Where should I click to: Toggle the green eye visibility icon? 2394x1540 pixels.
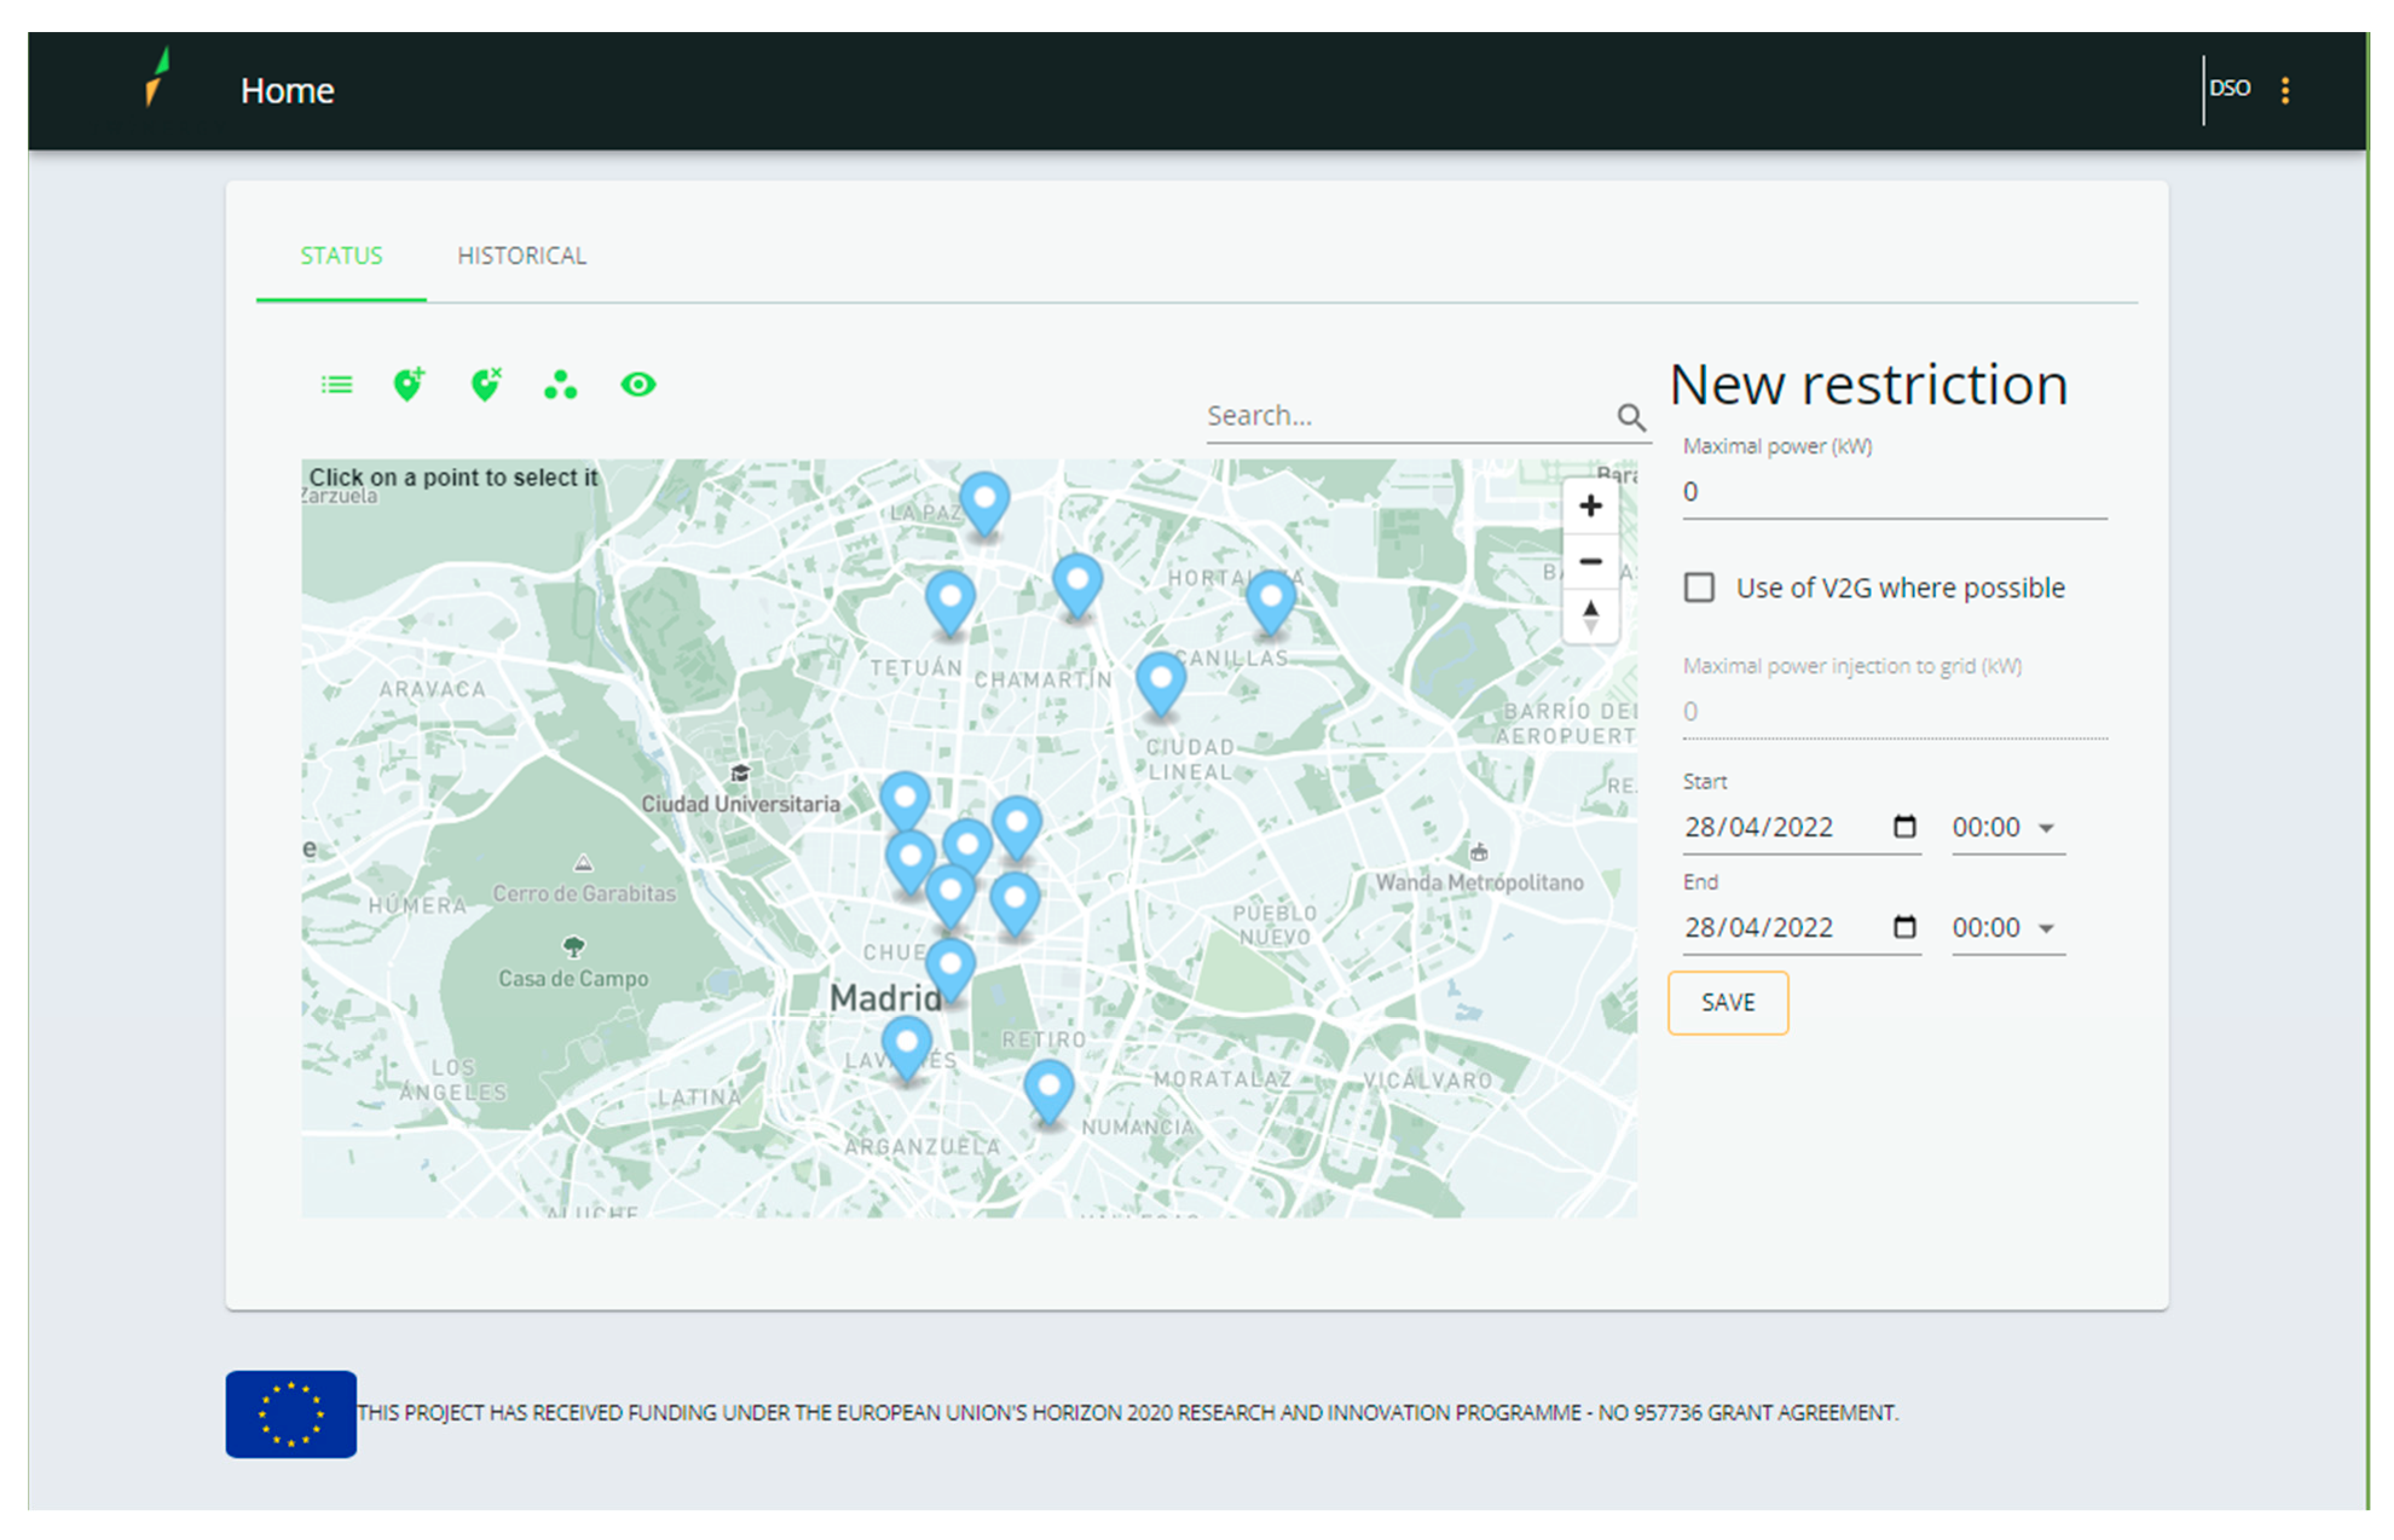(x=638, y=385)
